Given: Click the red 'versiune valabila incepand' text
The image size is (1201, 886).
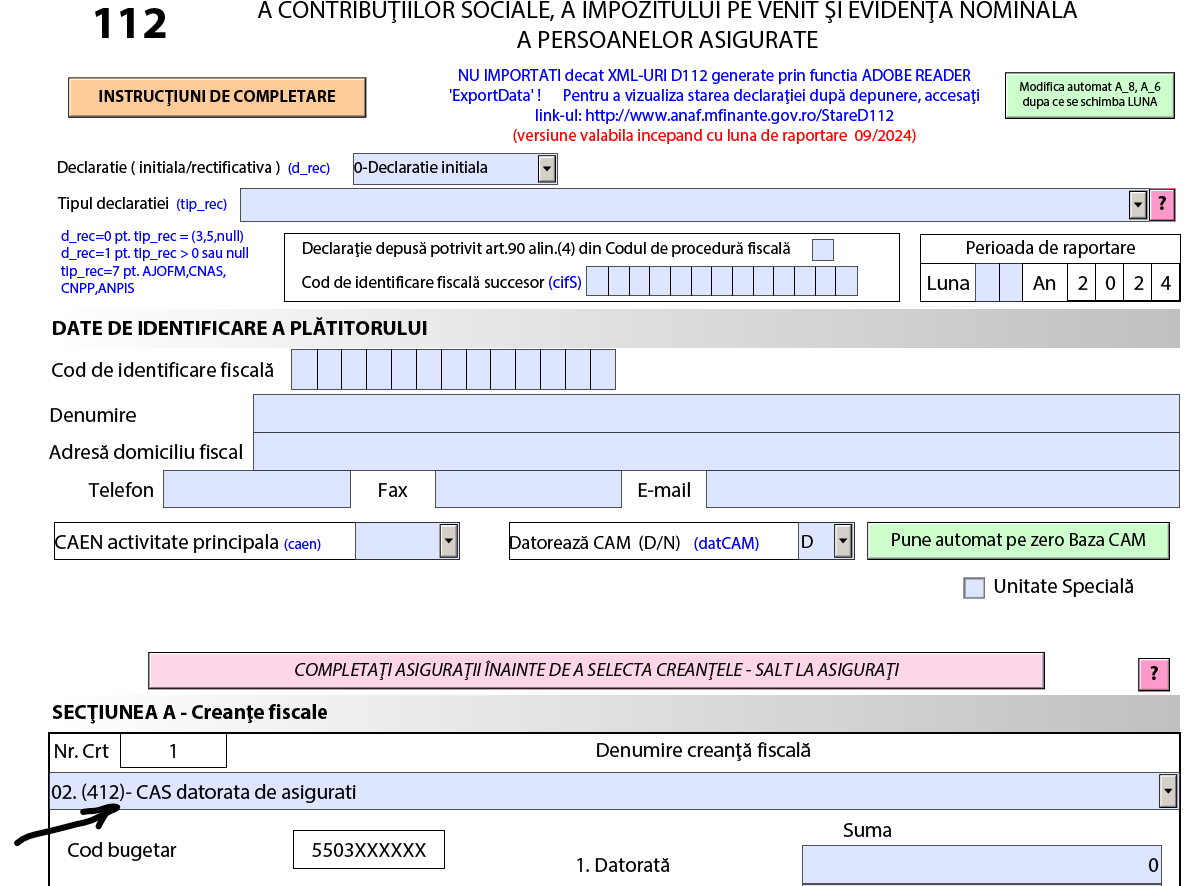Looking at the screenshot, I should point(714,135).
